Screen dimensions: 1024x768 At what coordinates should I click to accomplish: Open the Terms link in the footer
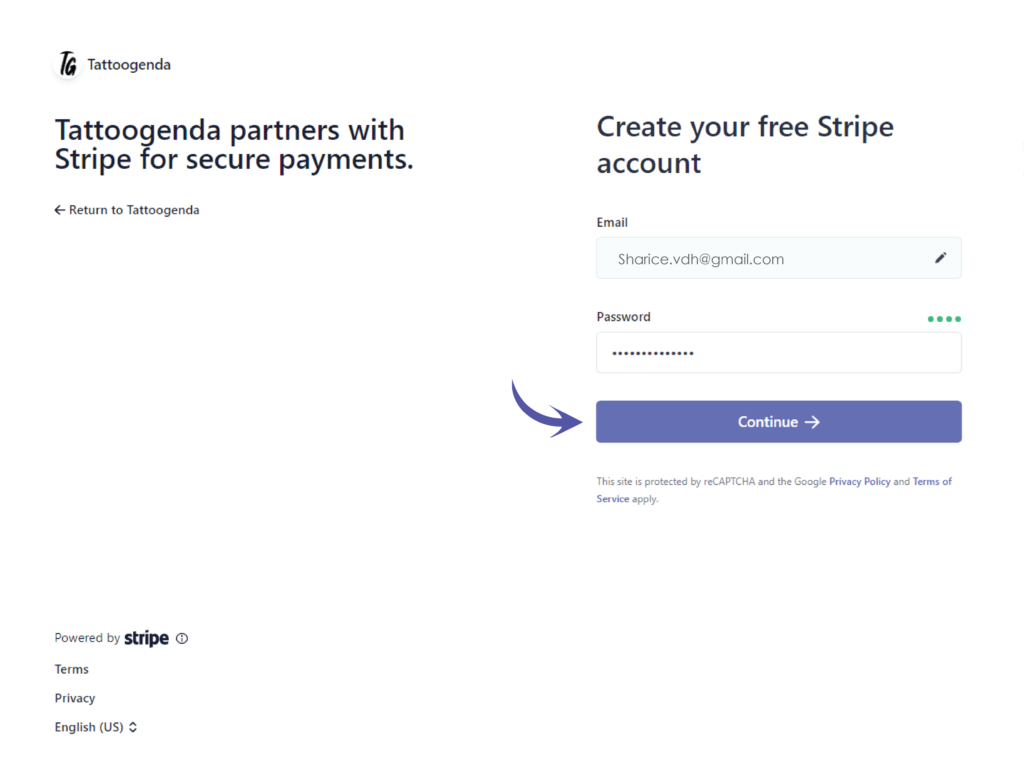tap(71, 669)
